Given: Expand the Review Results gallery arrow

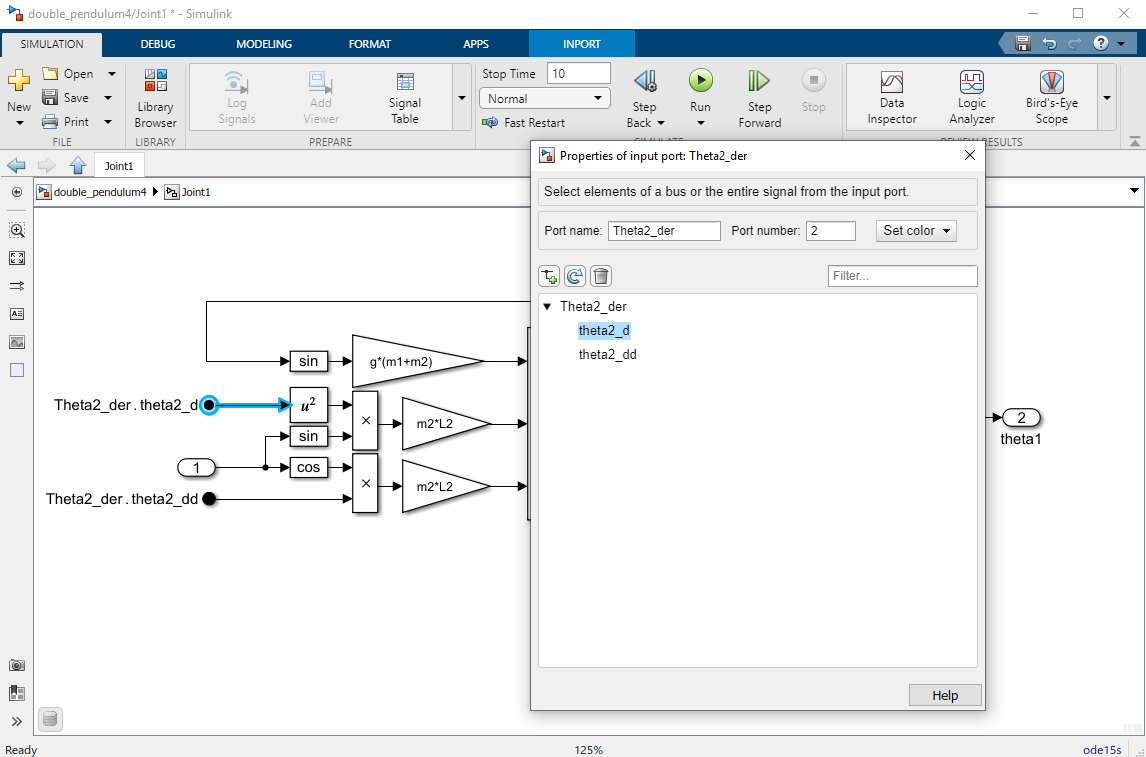Looking at the screenshot, I should click(1107, 98).
